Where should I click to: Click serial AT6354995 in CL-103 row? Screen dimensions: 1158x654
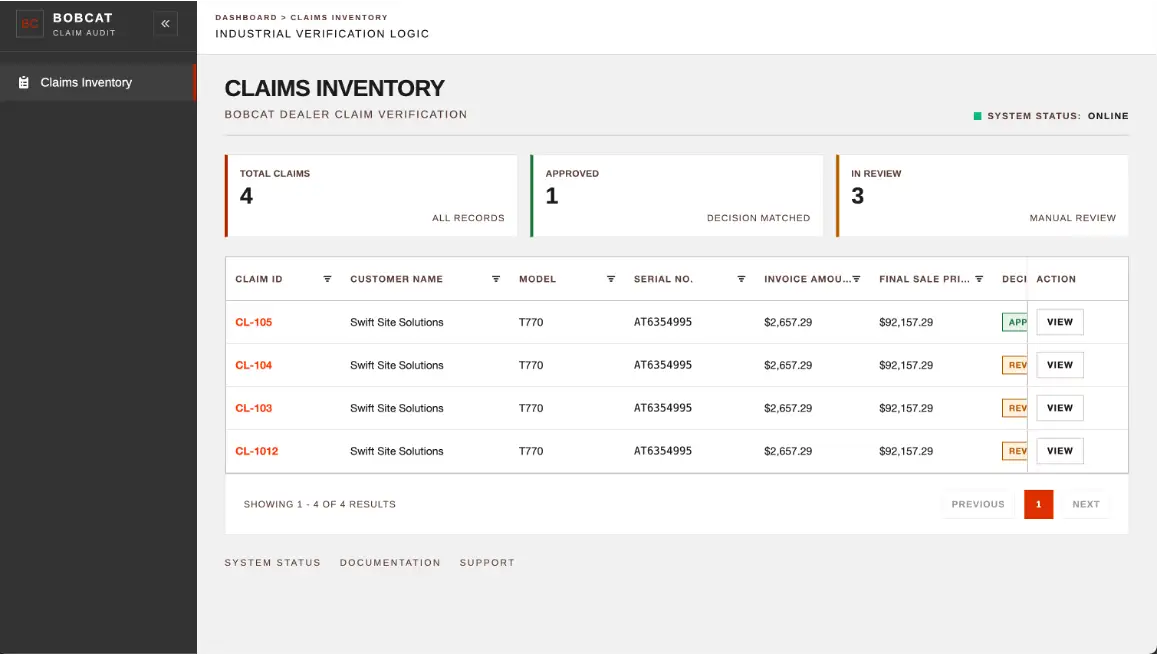tap(662, 407)
